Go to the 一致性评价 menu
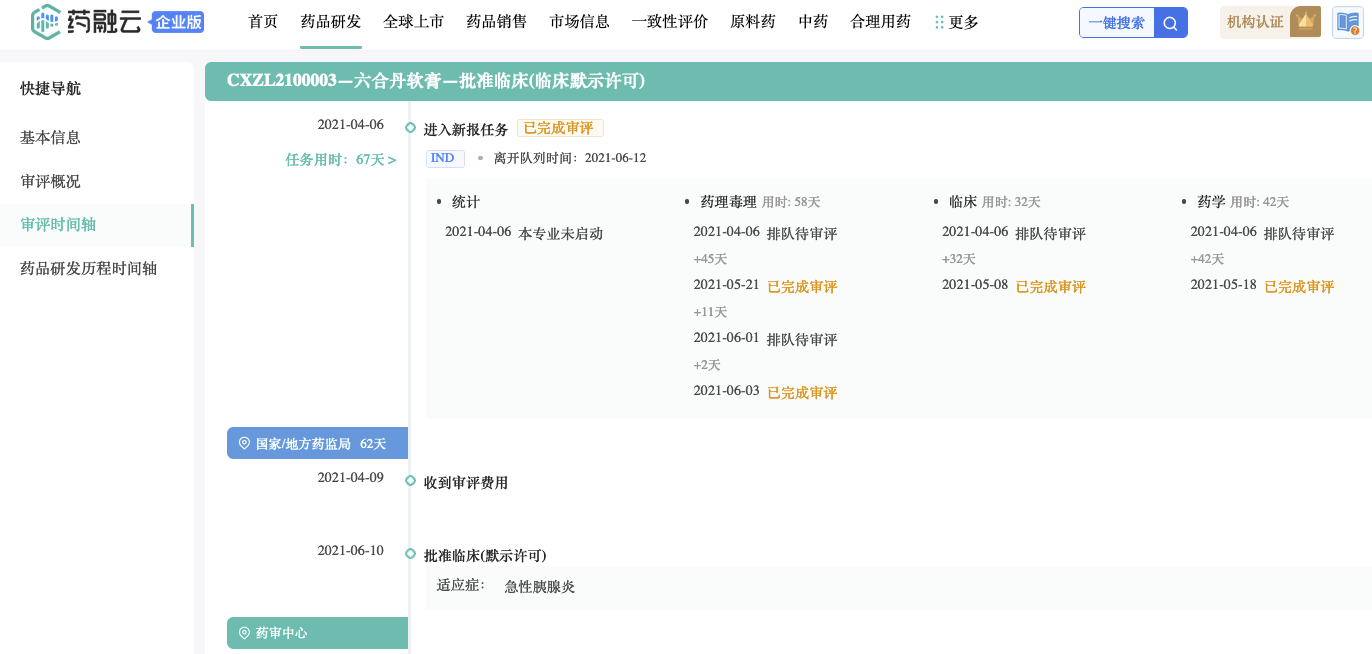The width and height of the screenshot is (1372, 654). click(x=669, y=22)
